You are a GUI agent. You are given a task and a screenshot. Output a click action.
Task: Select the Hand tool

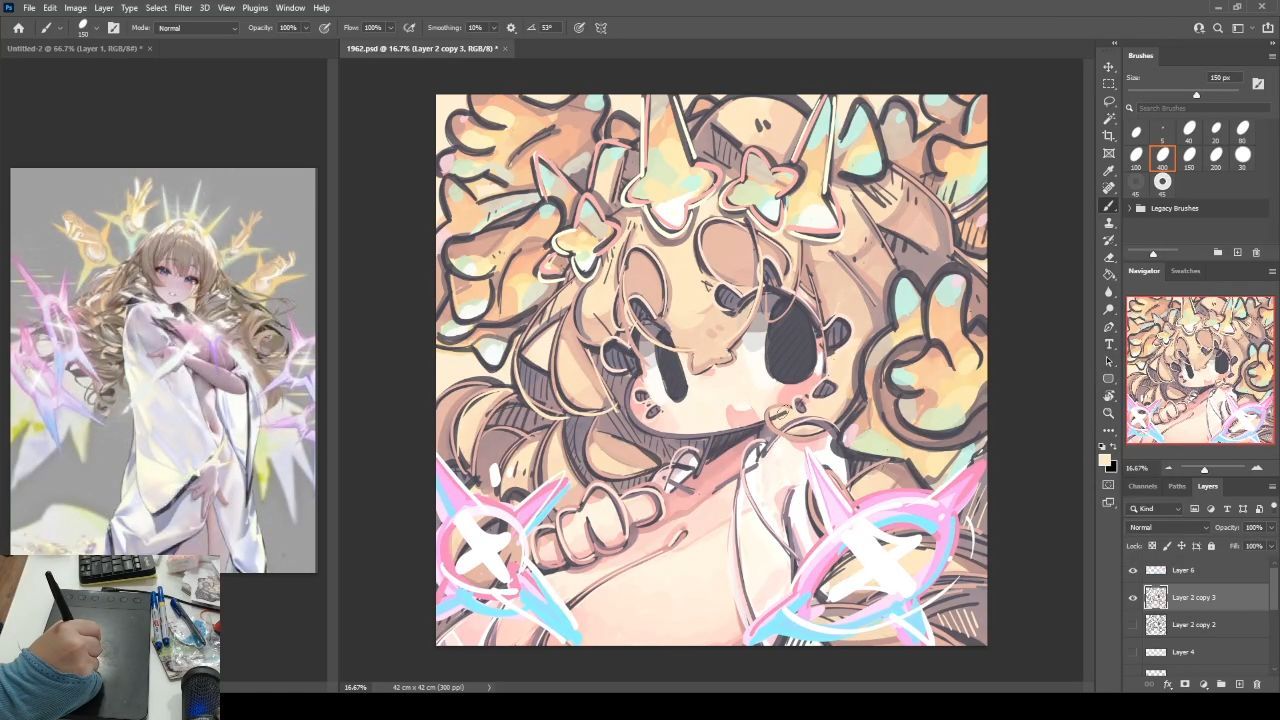point(1108,396)
